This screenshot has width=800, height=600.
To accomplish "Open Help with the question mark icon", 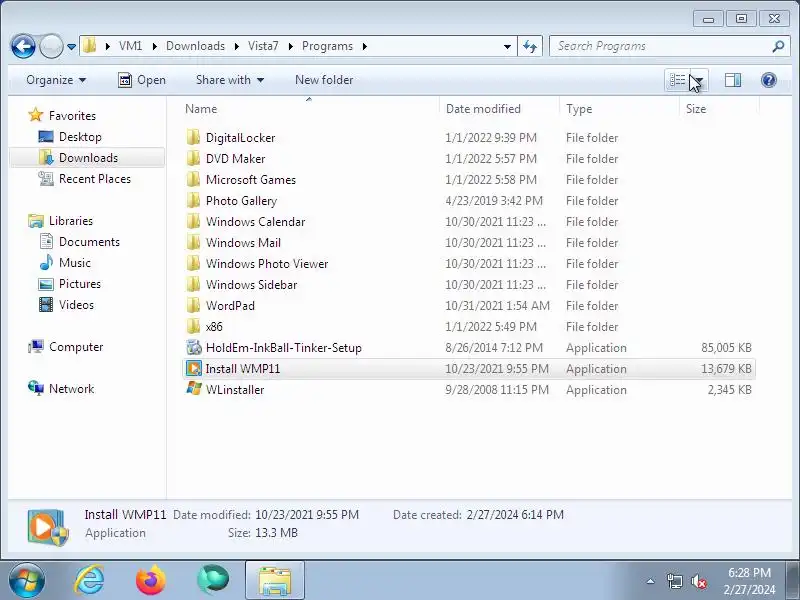I will (768, 80).
